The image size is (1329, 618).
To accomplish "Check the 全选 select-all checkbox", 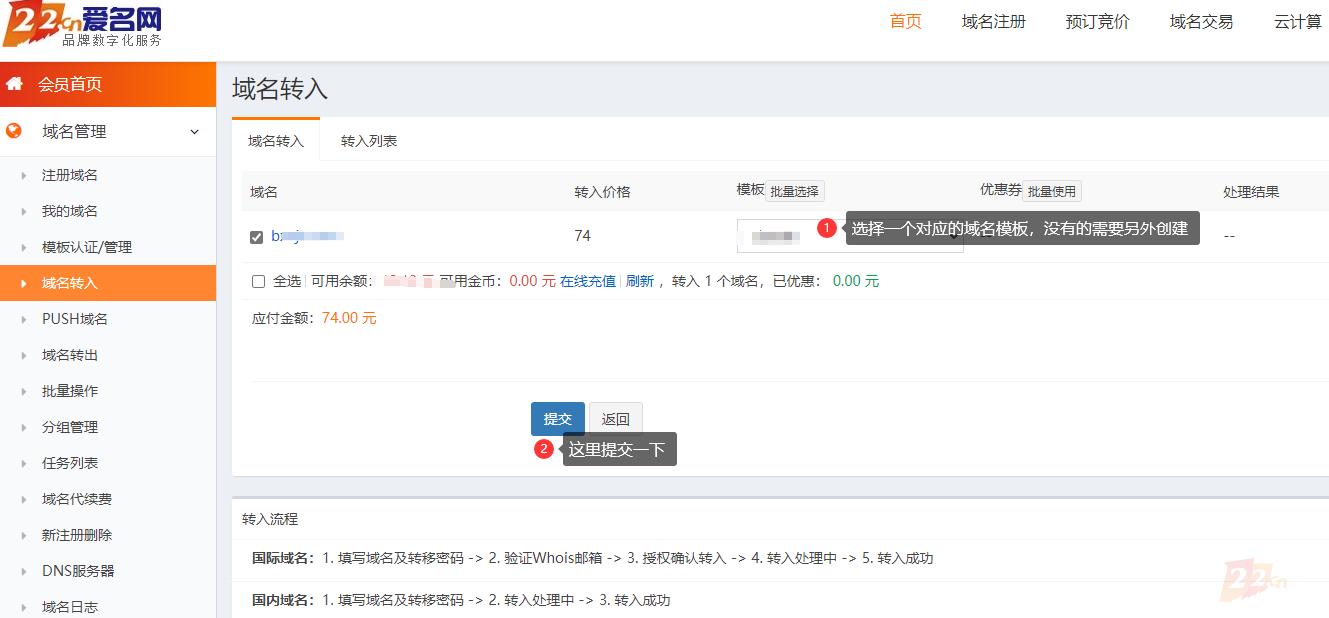I will [259, 282].
